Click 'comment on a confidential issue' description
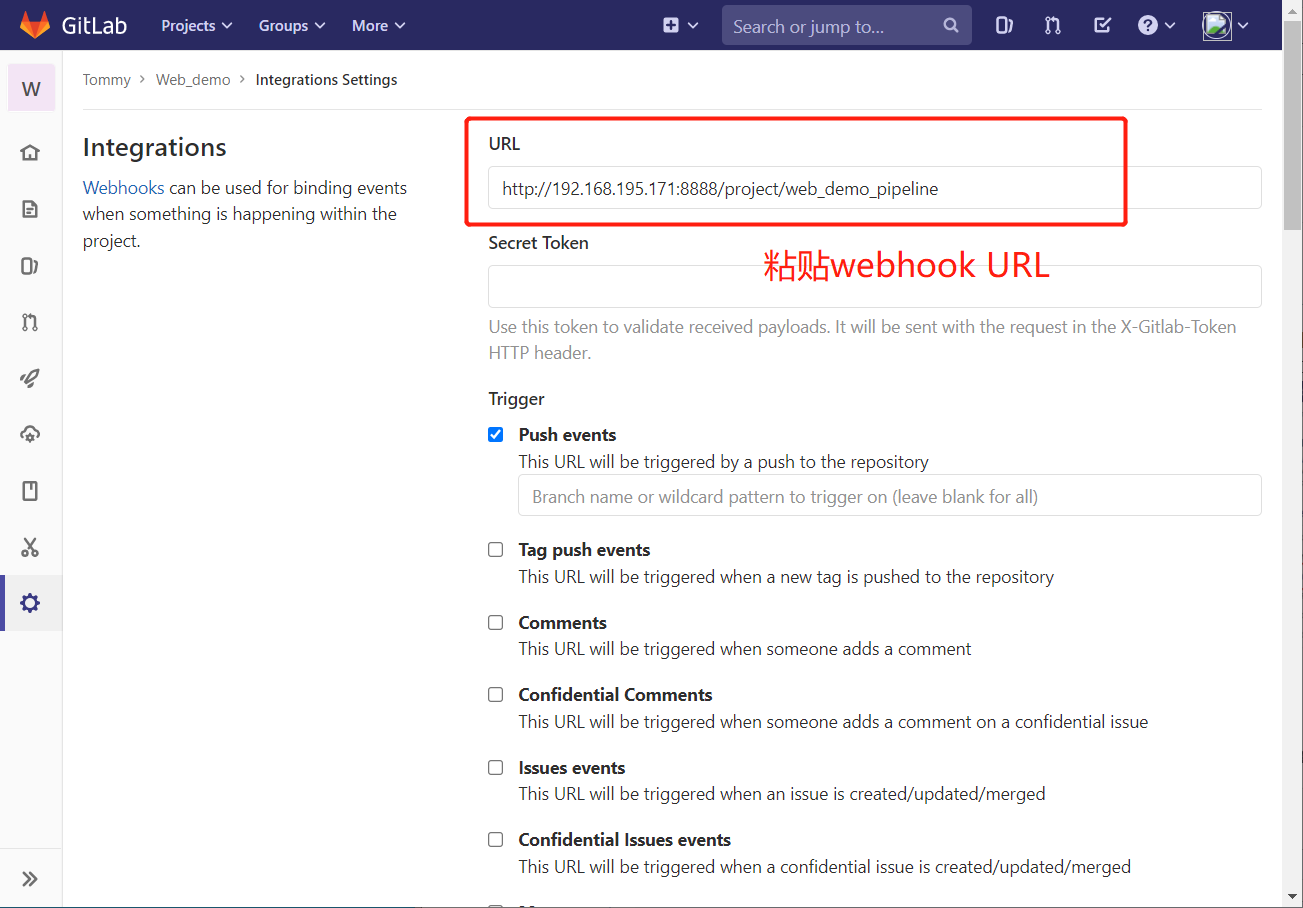Viewport: 1303px width, 908px height. click(x=833, y=722)
